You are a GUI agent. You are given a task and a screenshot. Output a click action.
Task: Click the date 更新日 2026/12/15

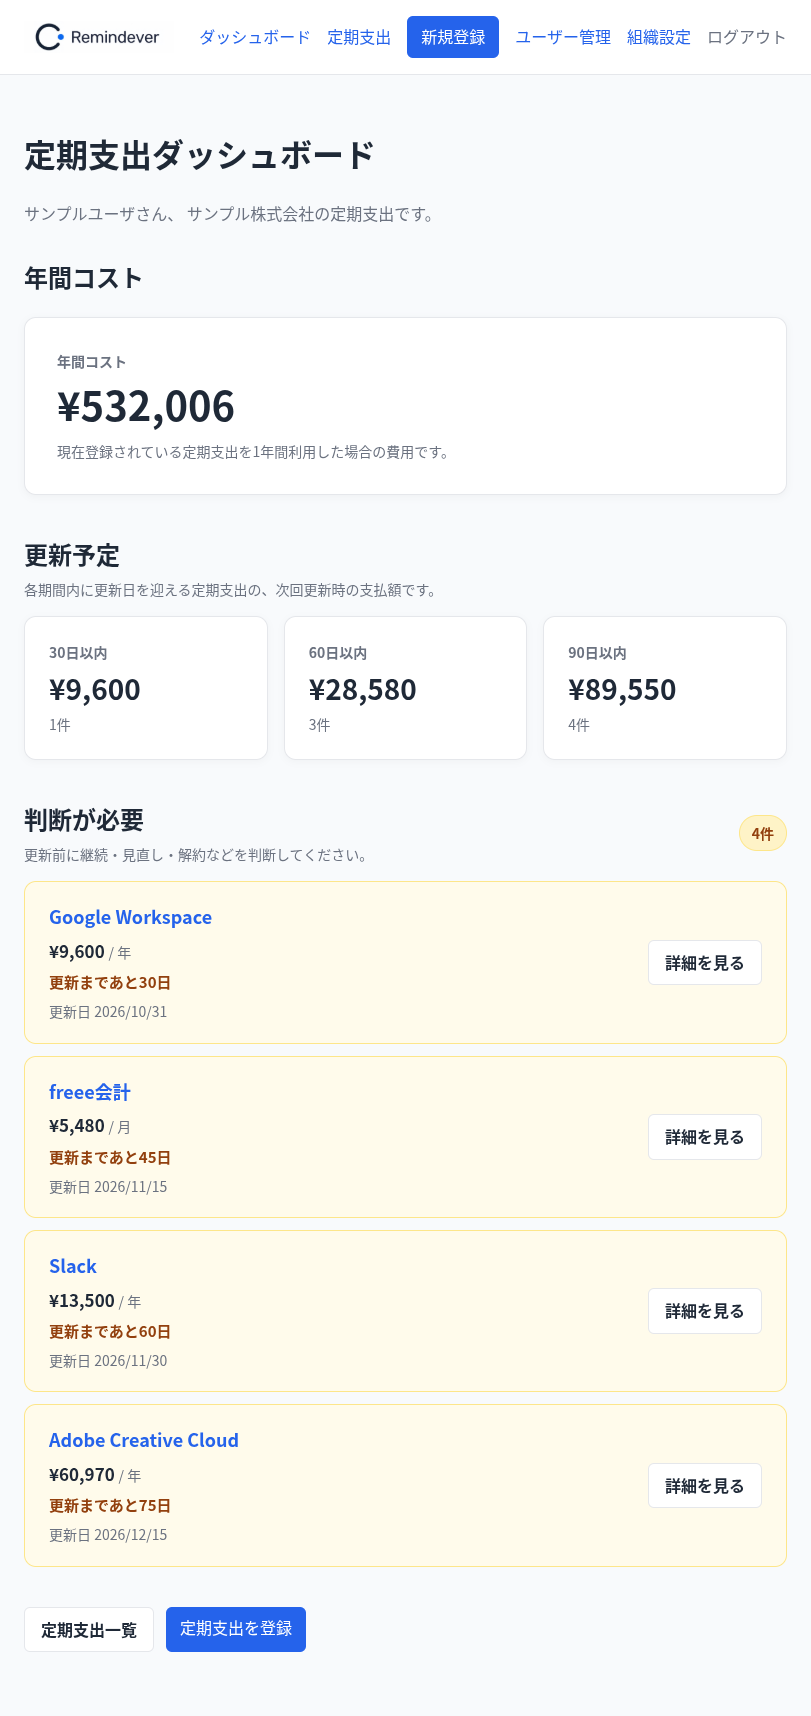point(108,1535)
